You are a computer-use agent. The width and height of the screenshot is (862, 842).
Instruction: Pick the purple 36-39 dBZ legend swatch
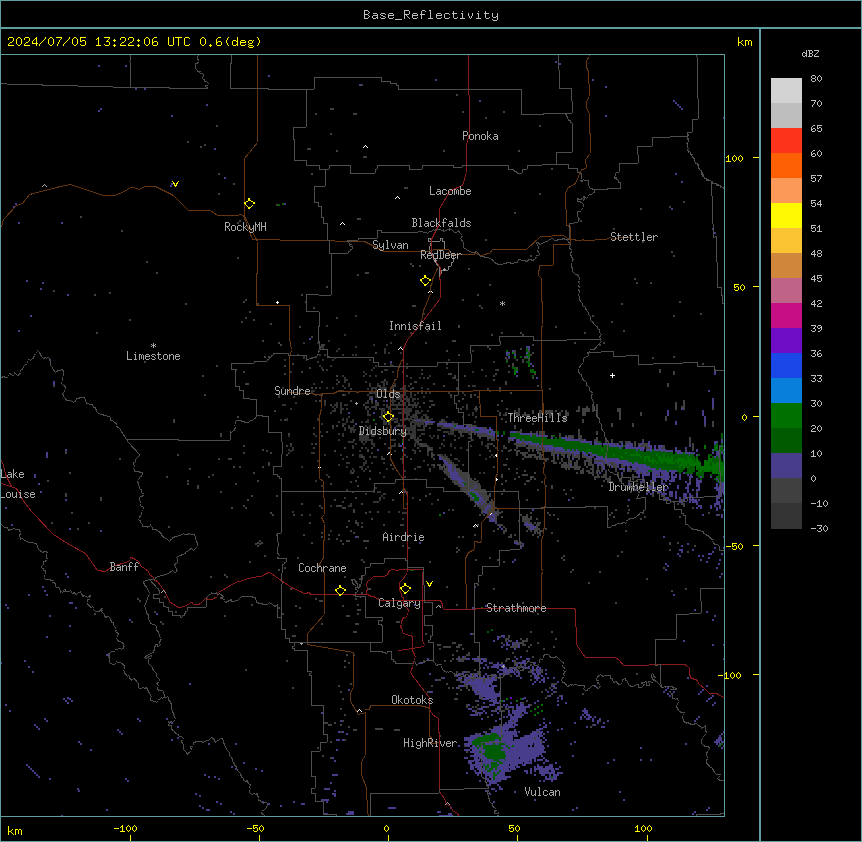(786, 341)
